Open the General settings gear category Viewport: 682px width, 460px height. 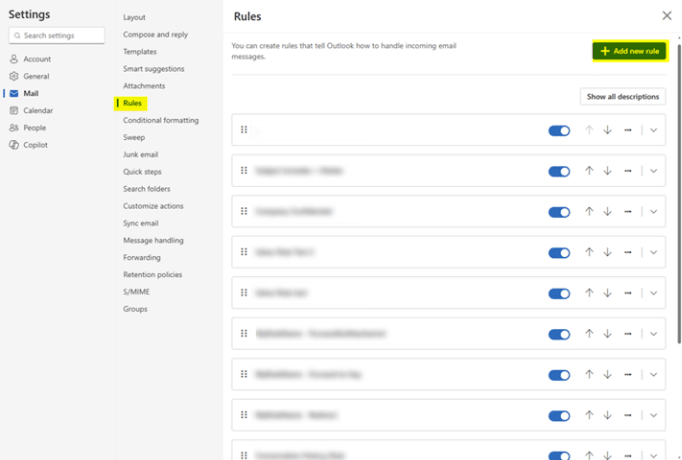[36, 76]
